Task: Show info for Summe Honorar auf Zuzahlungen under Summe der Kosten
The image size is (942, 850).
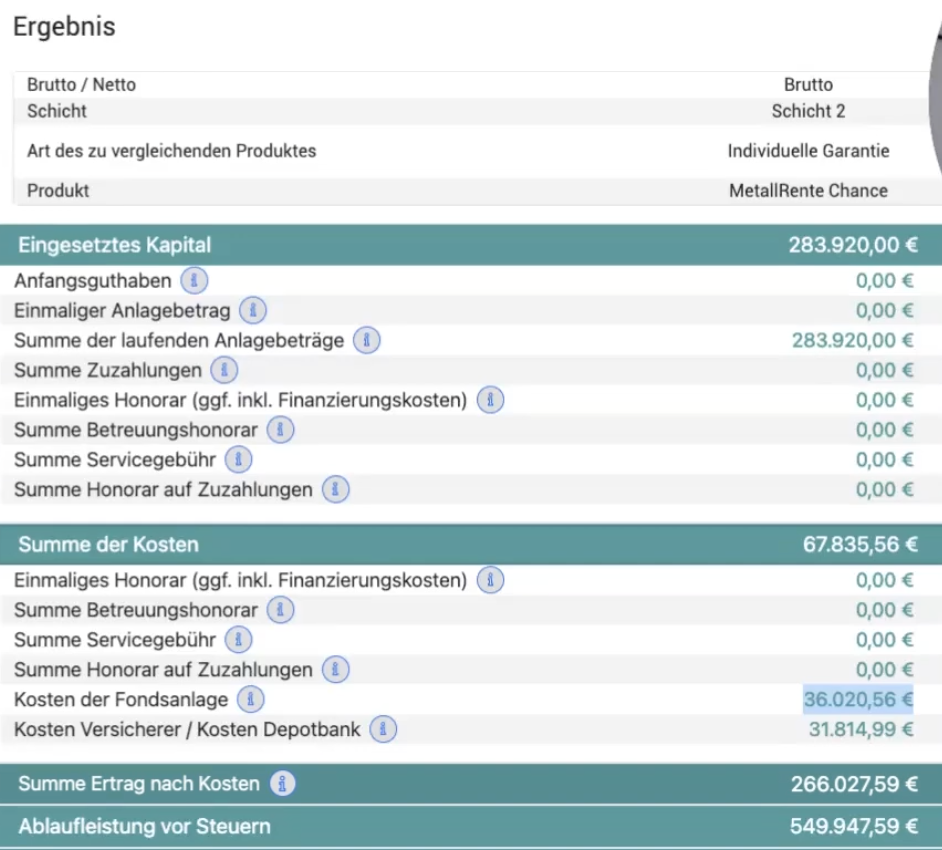Action: pos(336,670)
